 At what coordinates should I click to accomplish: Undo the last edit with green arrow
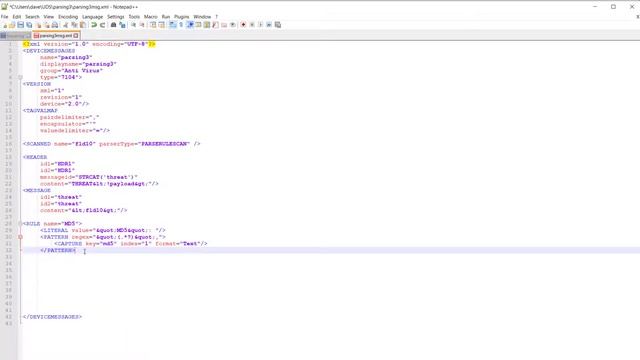(x=94, y=25)
